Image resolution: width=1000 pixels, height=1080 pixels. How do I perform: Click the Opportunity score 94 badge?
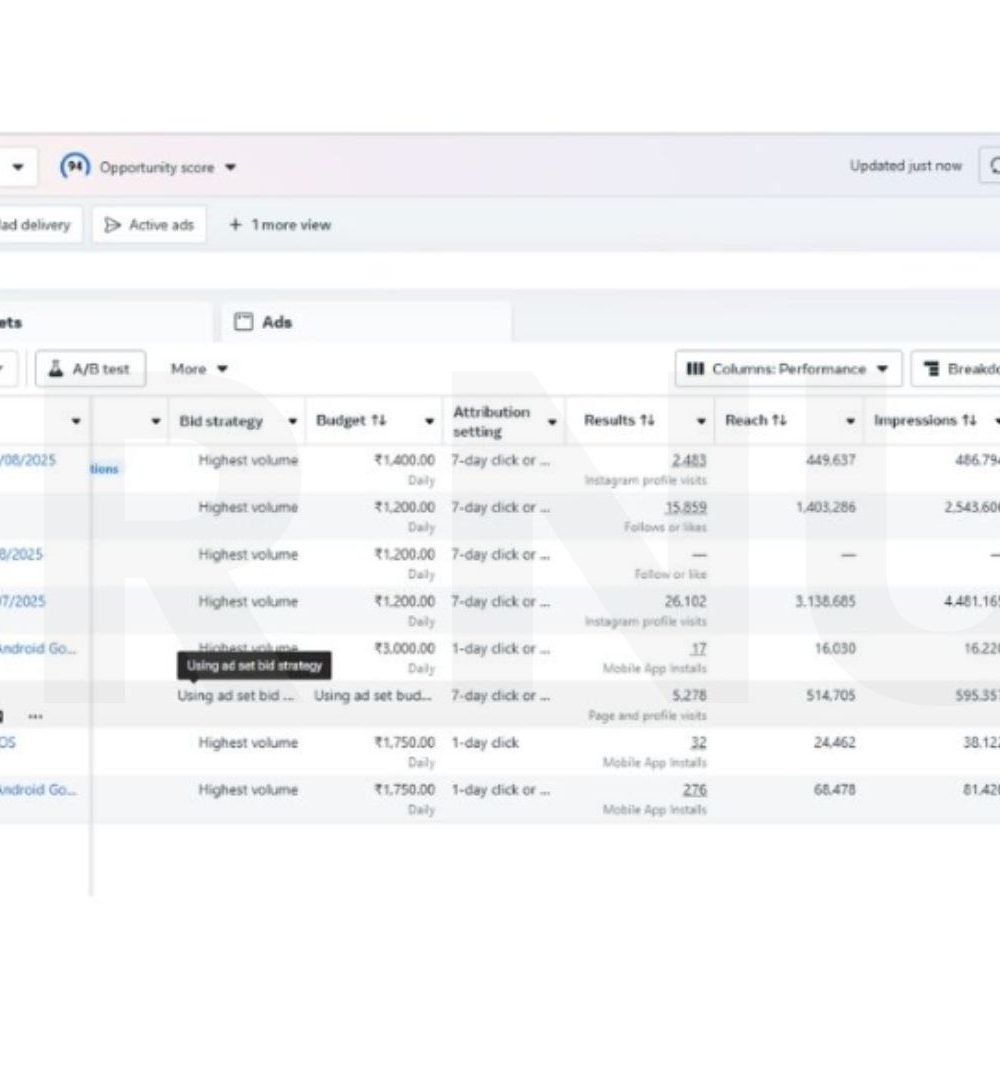(74, 166)
